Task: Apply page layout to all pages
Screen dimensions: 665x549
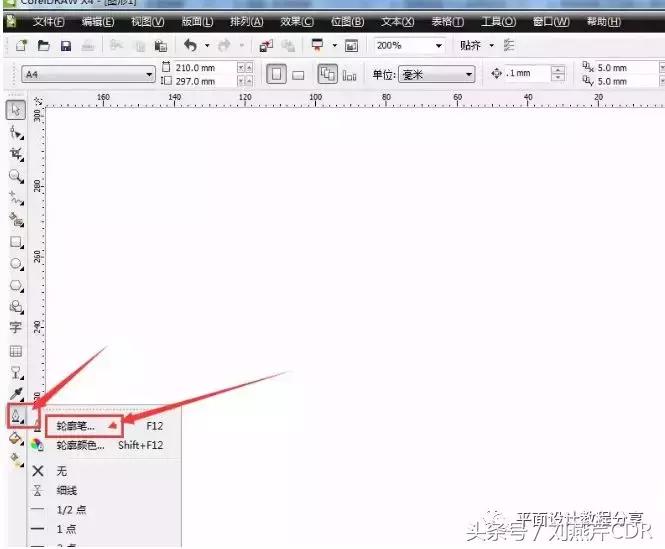Action: pos(327,75)
